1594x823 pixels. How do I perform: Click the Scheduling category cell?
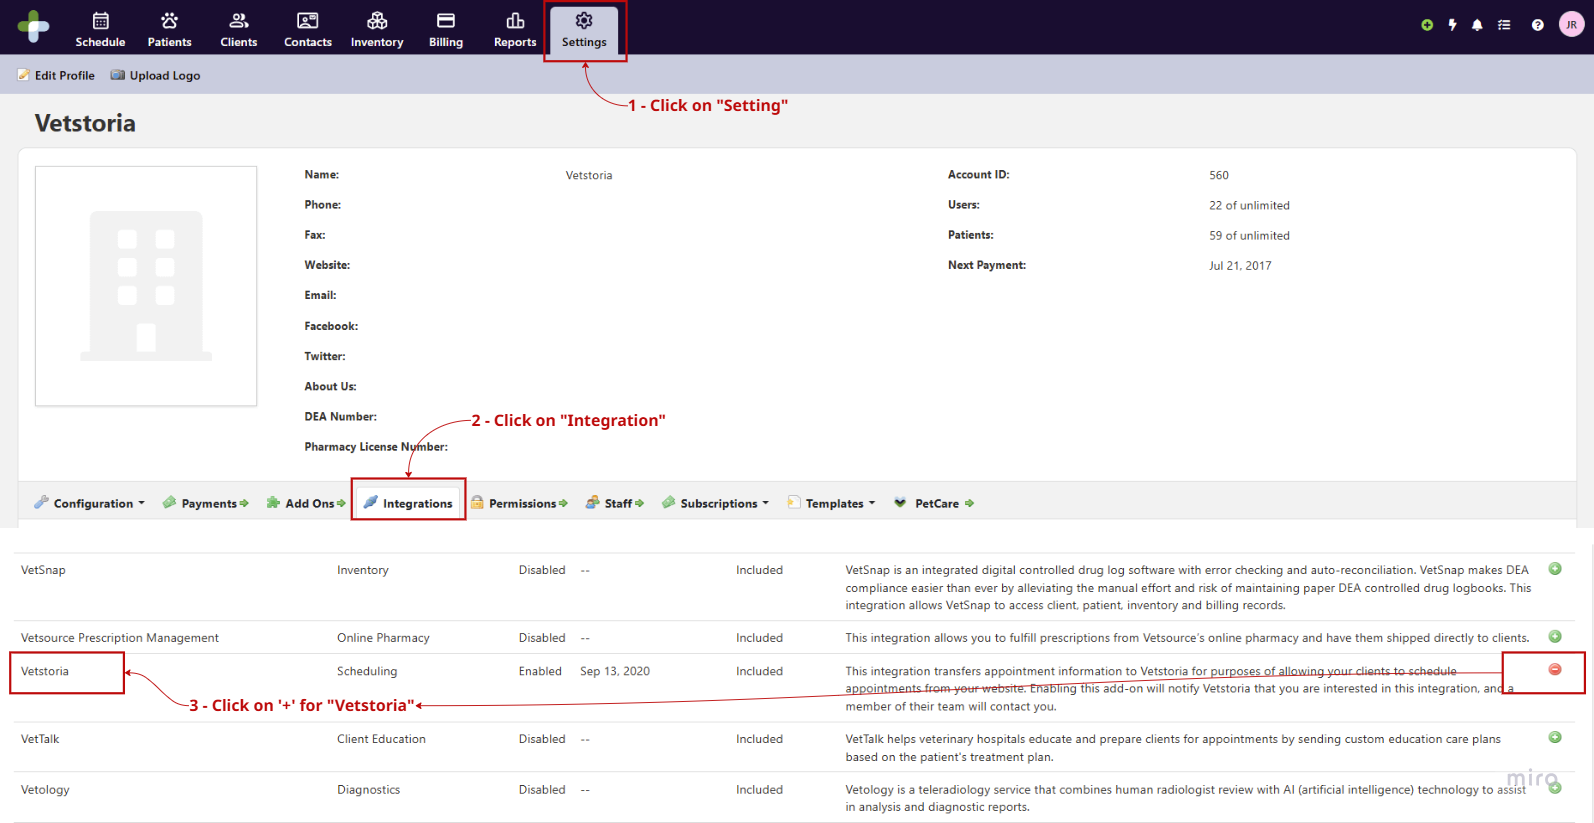coord(367,671)
